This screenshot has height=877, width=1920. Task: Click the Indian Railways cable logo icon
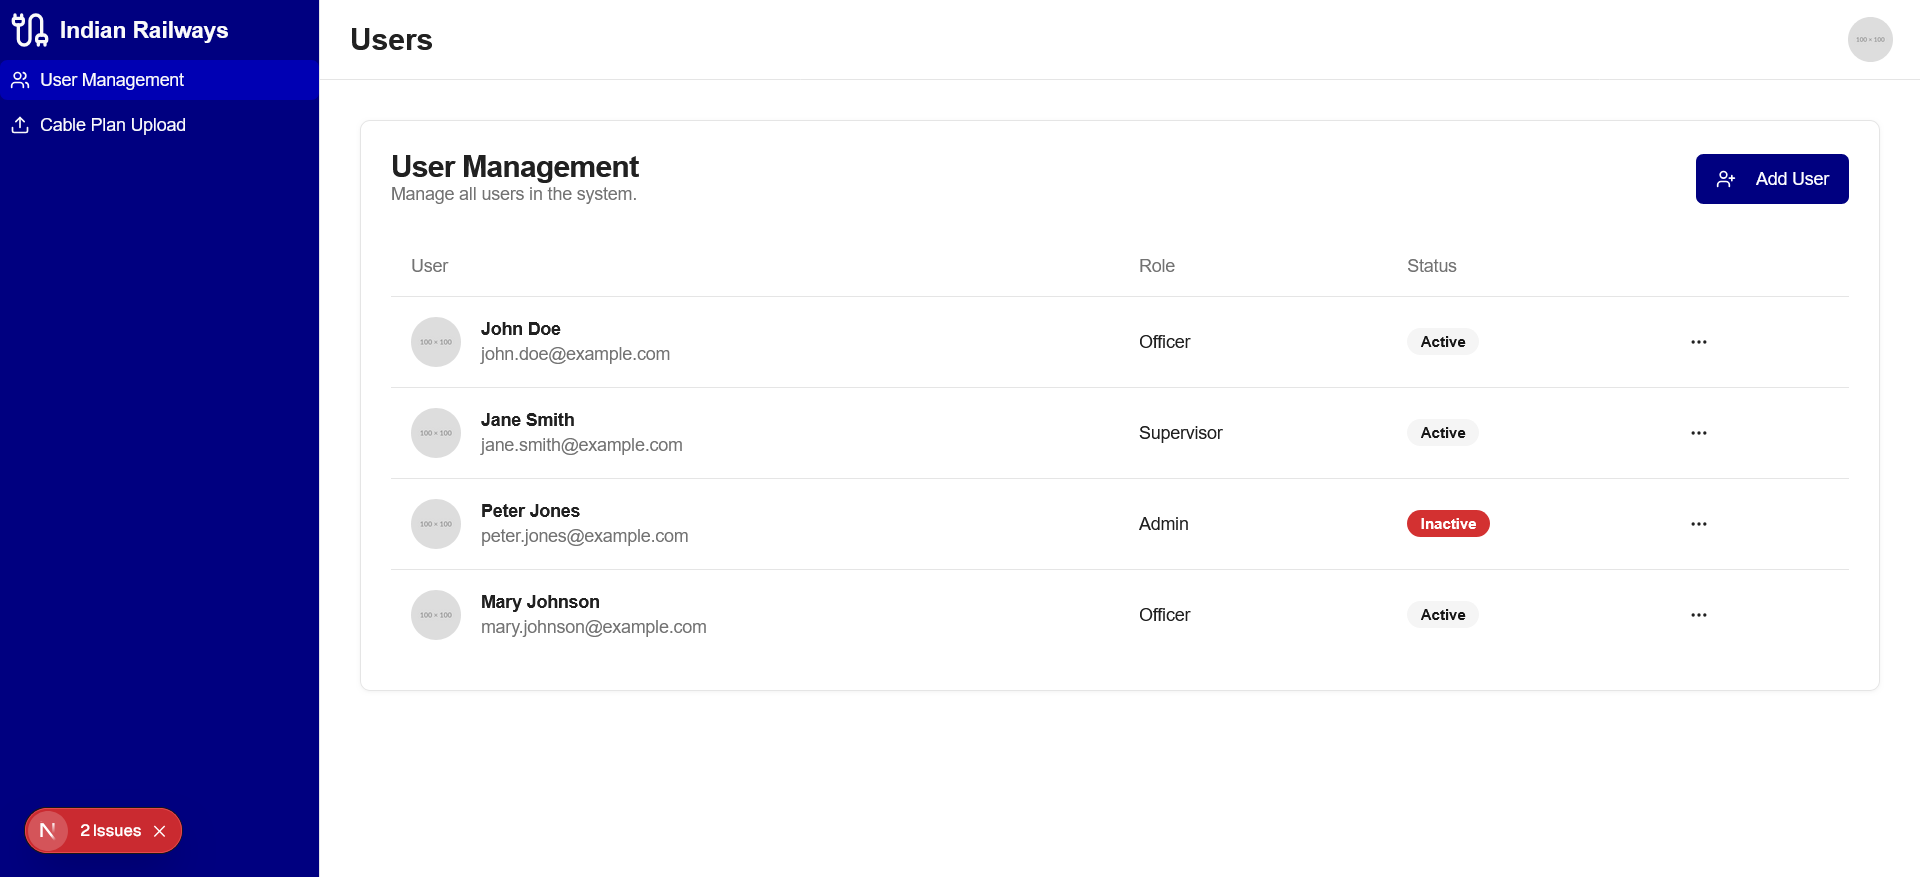(x=29, y=30)
